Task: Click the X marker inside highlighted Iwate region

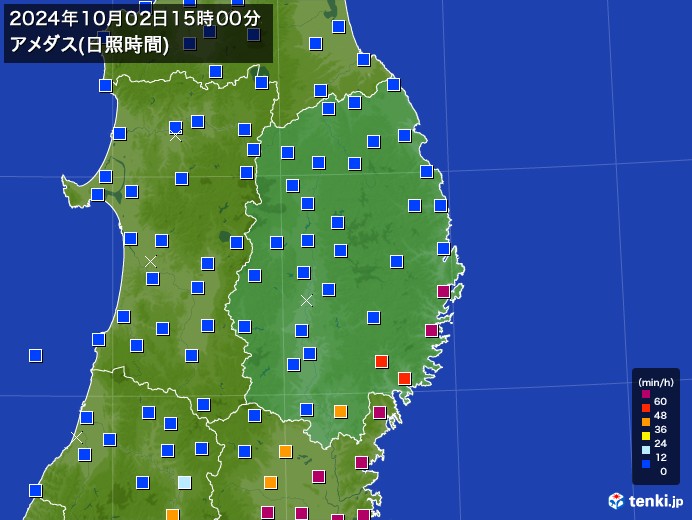Action: 306,301
